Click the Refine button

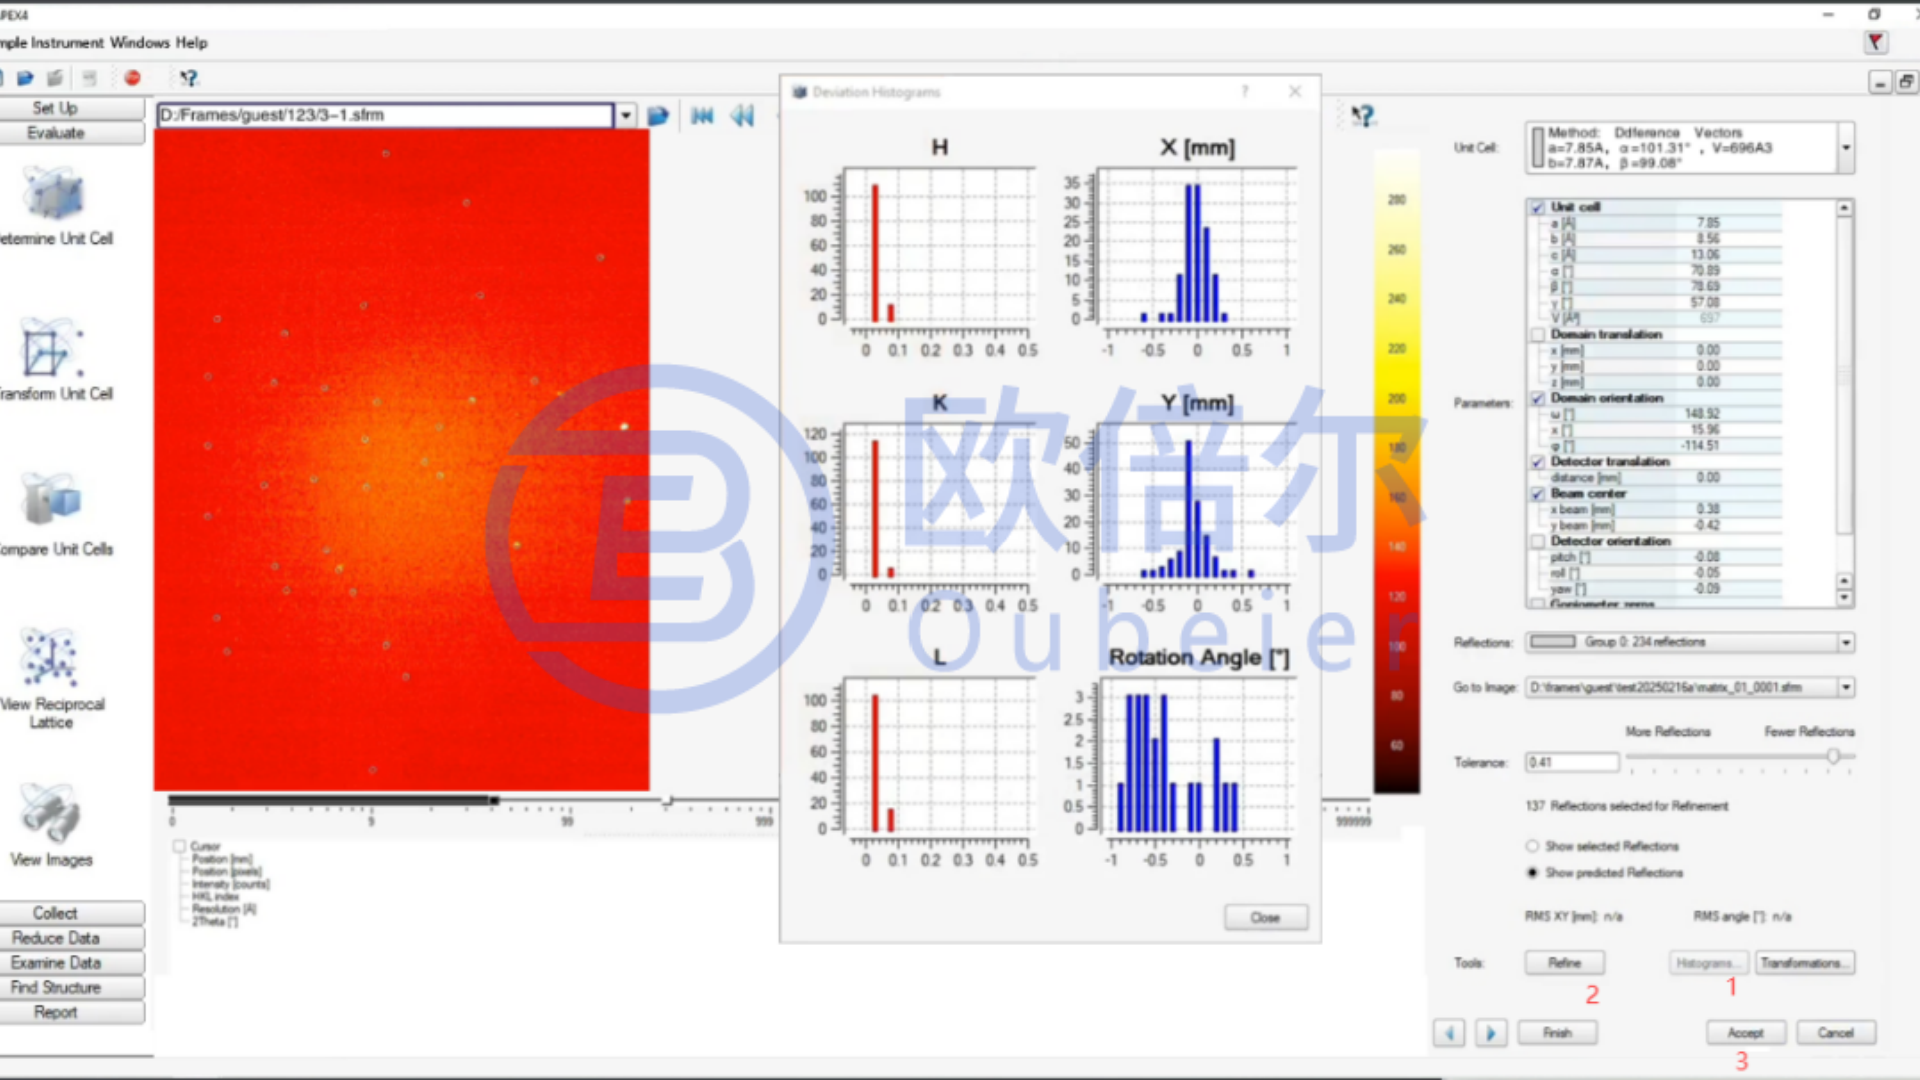click(1565, 963)
